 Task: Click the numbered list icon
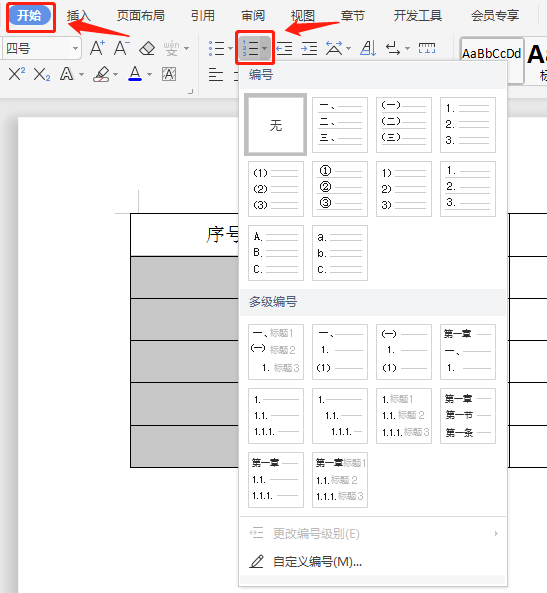click(x=250, y=48)
